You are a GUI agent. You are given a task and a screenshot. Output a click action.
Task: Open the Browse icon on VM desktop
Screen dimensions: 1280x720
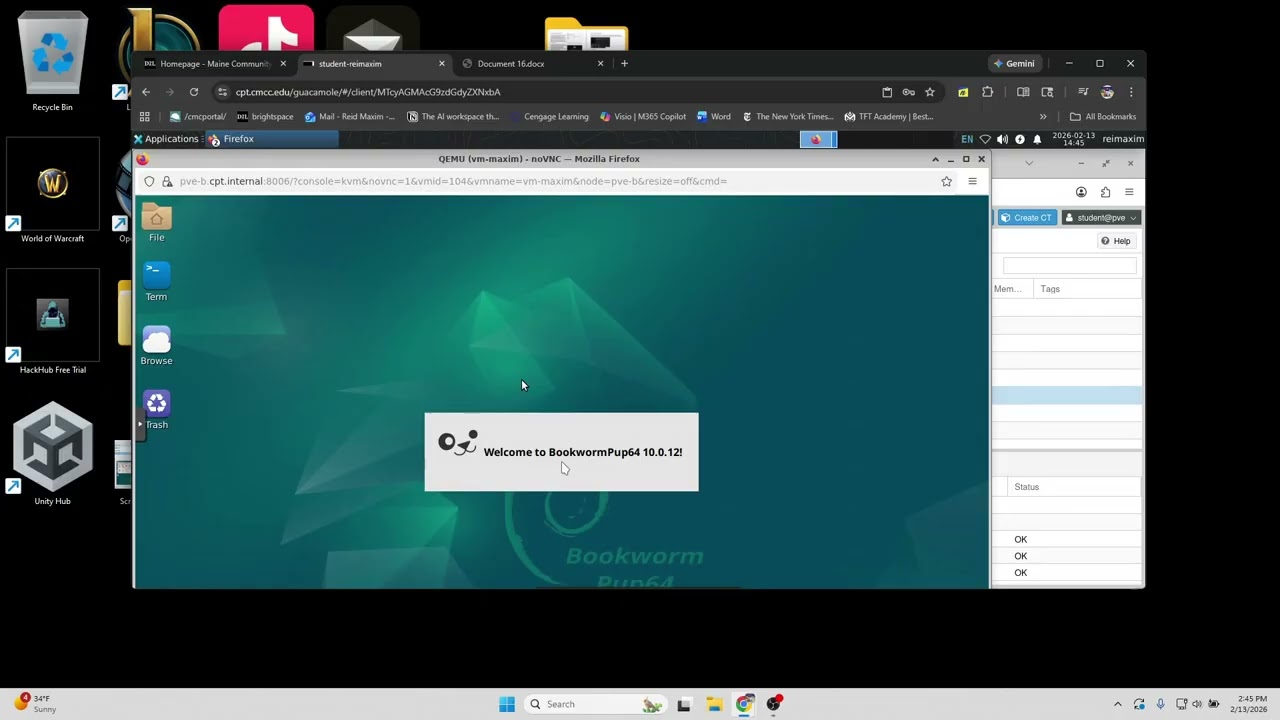coord(156,346)
